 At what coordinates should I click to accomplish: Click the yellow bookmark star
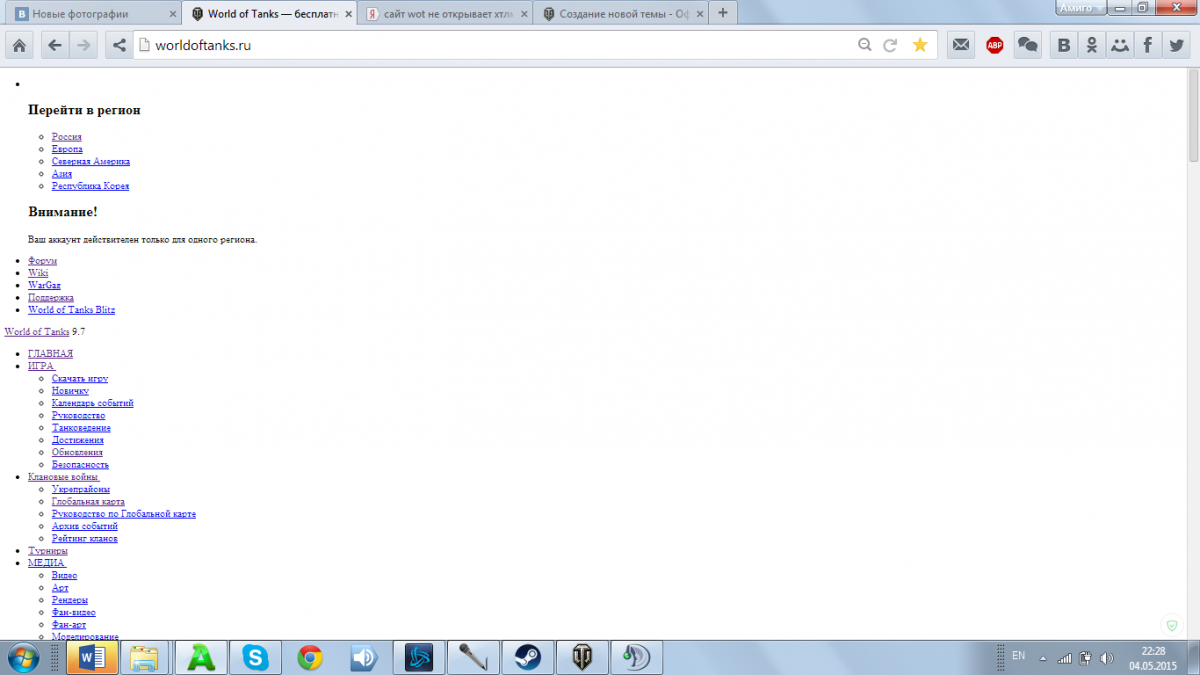pos(920,45)
